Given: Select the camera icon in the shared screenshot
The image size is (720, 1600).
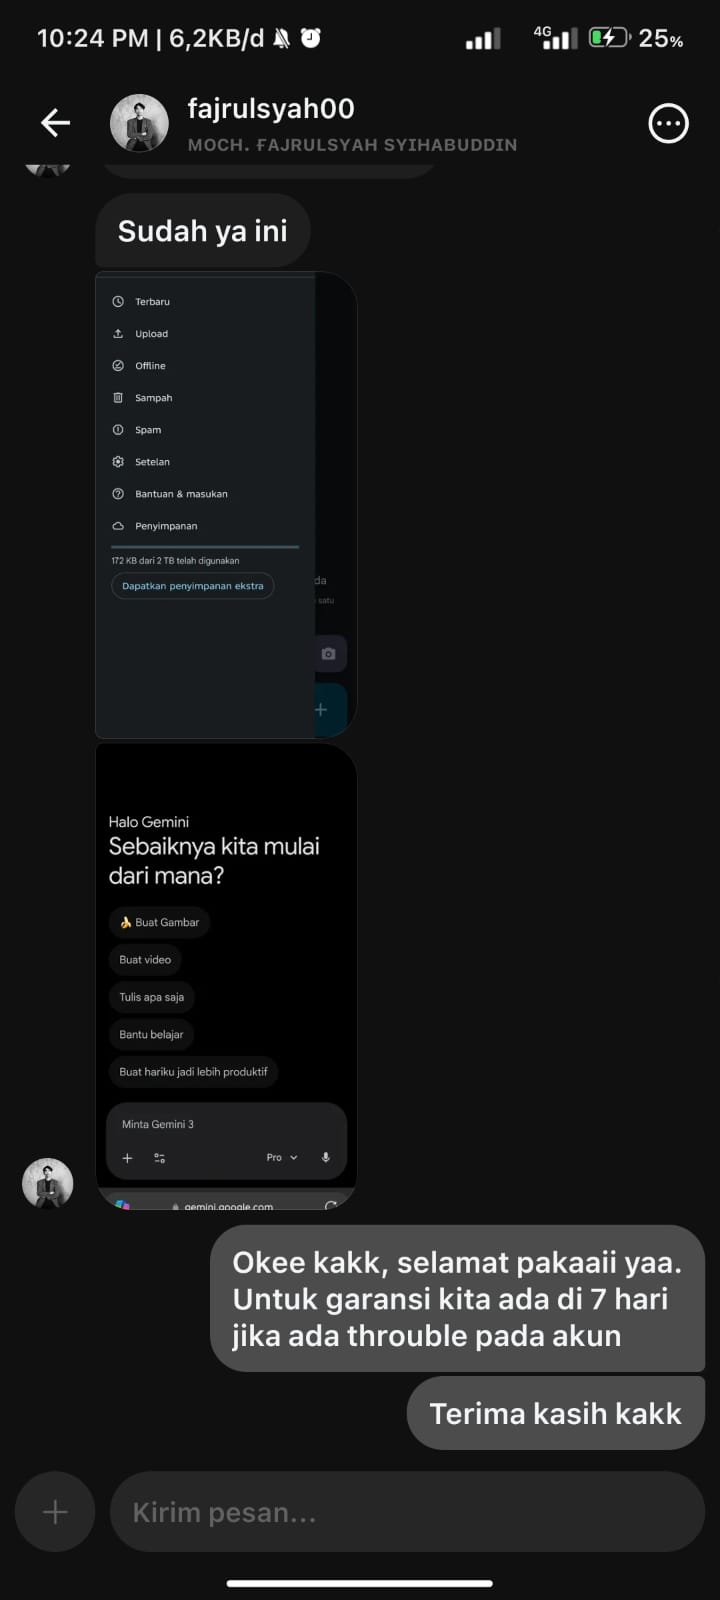Looking at the screenshot, I should coord(328,653).
